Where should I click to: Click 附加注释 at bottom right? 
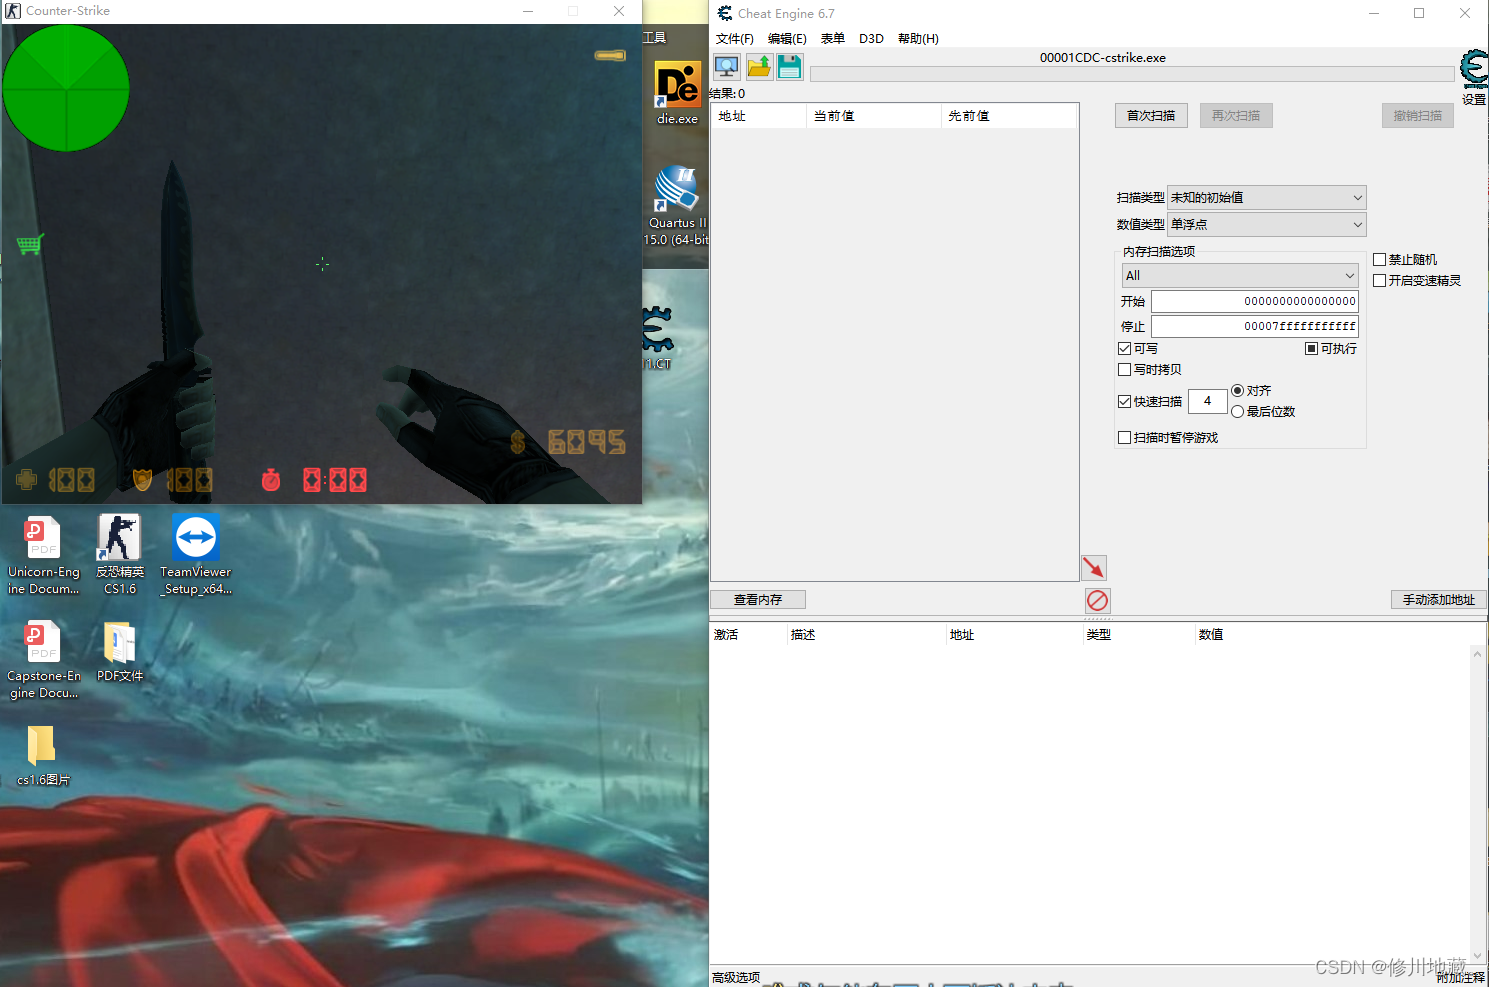(x=1461, y=978)
